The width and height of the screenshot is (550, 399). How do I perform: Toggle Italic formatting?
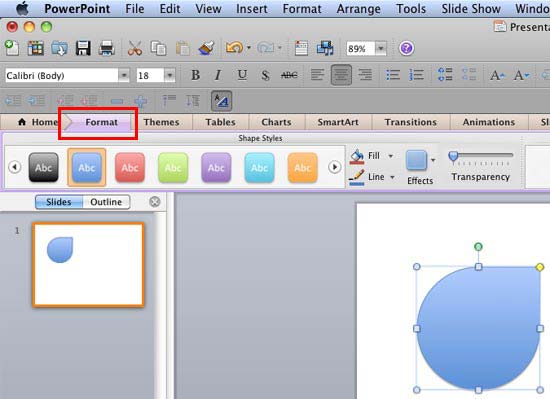pos(218,75)
